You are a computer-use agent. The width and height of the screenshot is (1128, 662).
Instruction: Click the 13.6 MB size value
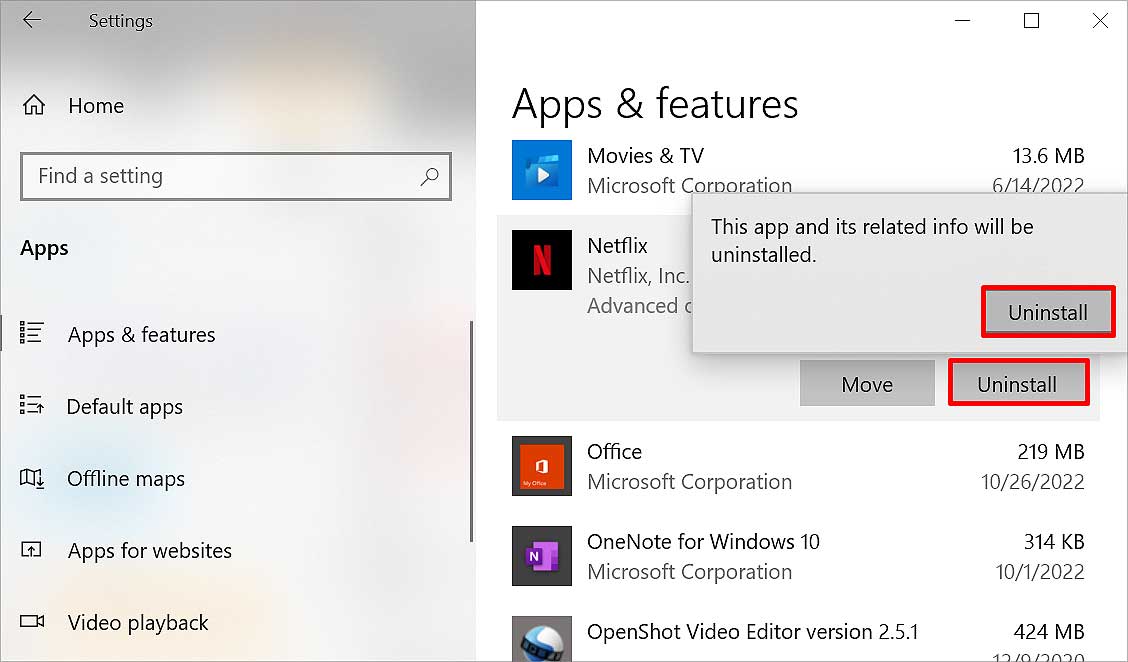pyautogui.click(x=1048, y=155)
